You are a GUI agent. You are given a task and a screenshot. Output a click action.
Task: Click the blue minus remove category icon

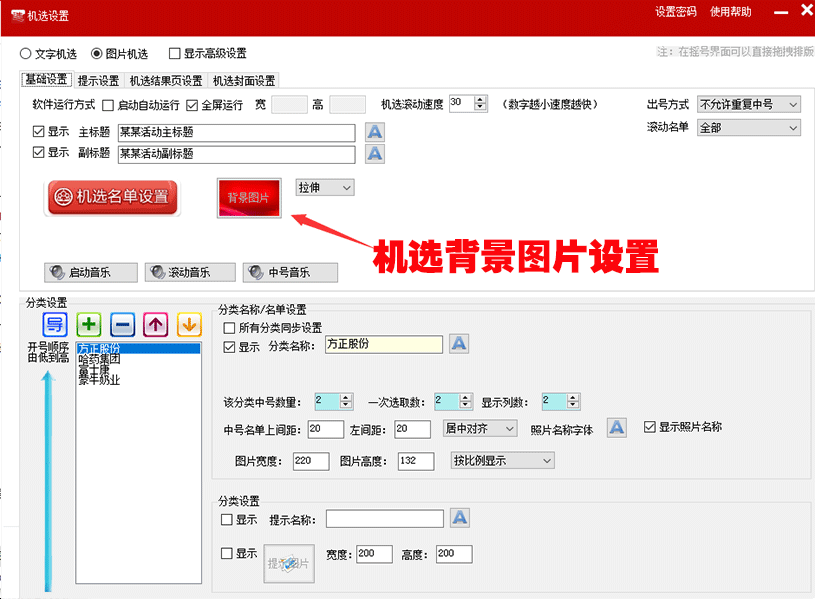click(x=122, y=325)
